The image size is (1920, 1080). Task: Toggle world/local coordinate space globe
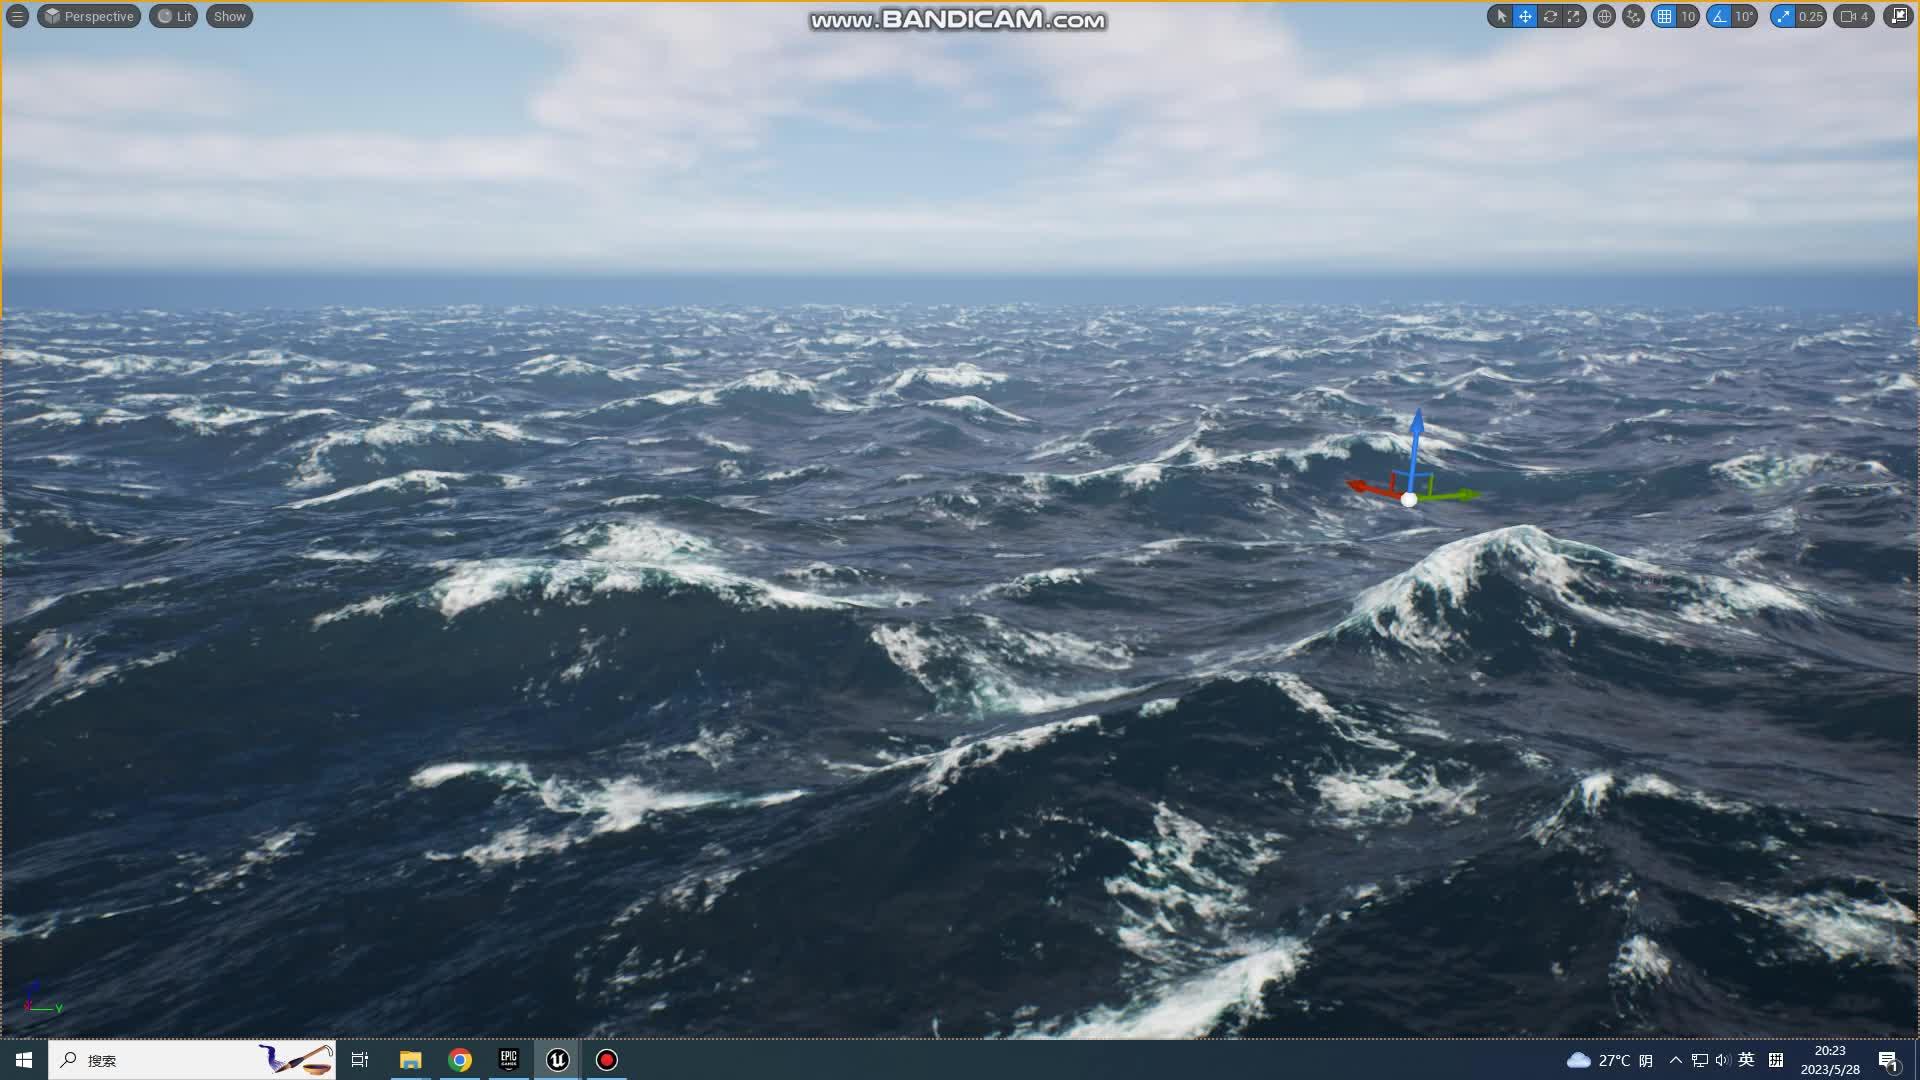pyautogui.click(x=1604, y=16)
